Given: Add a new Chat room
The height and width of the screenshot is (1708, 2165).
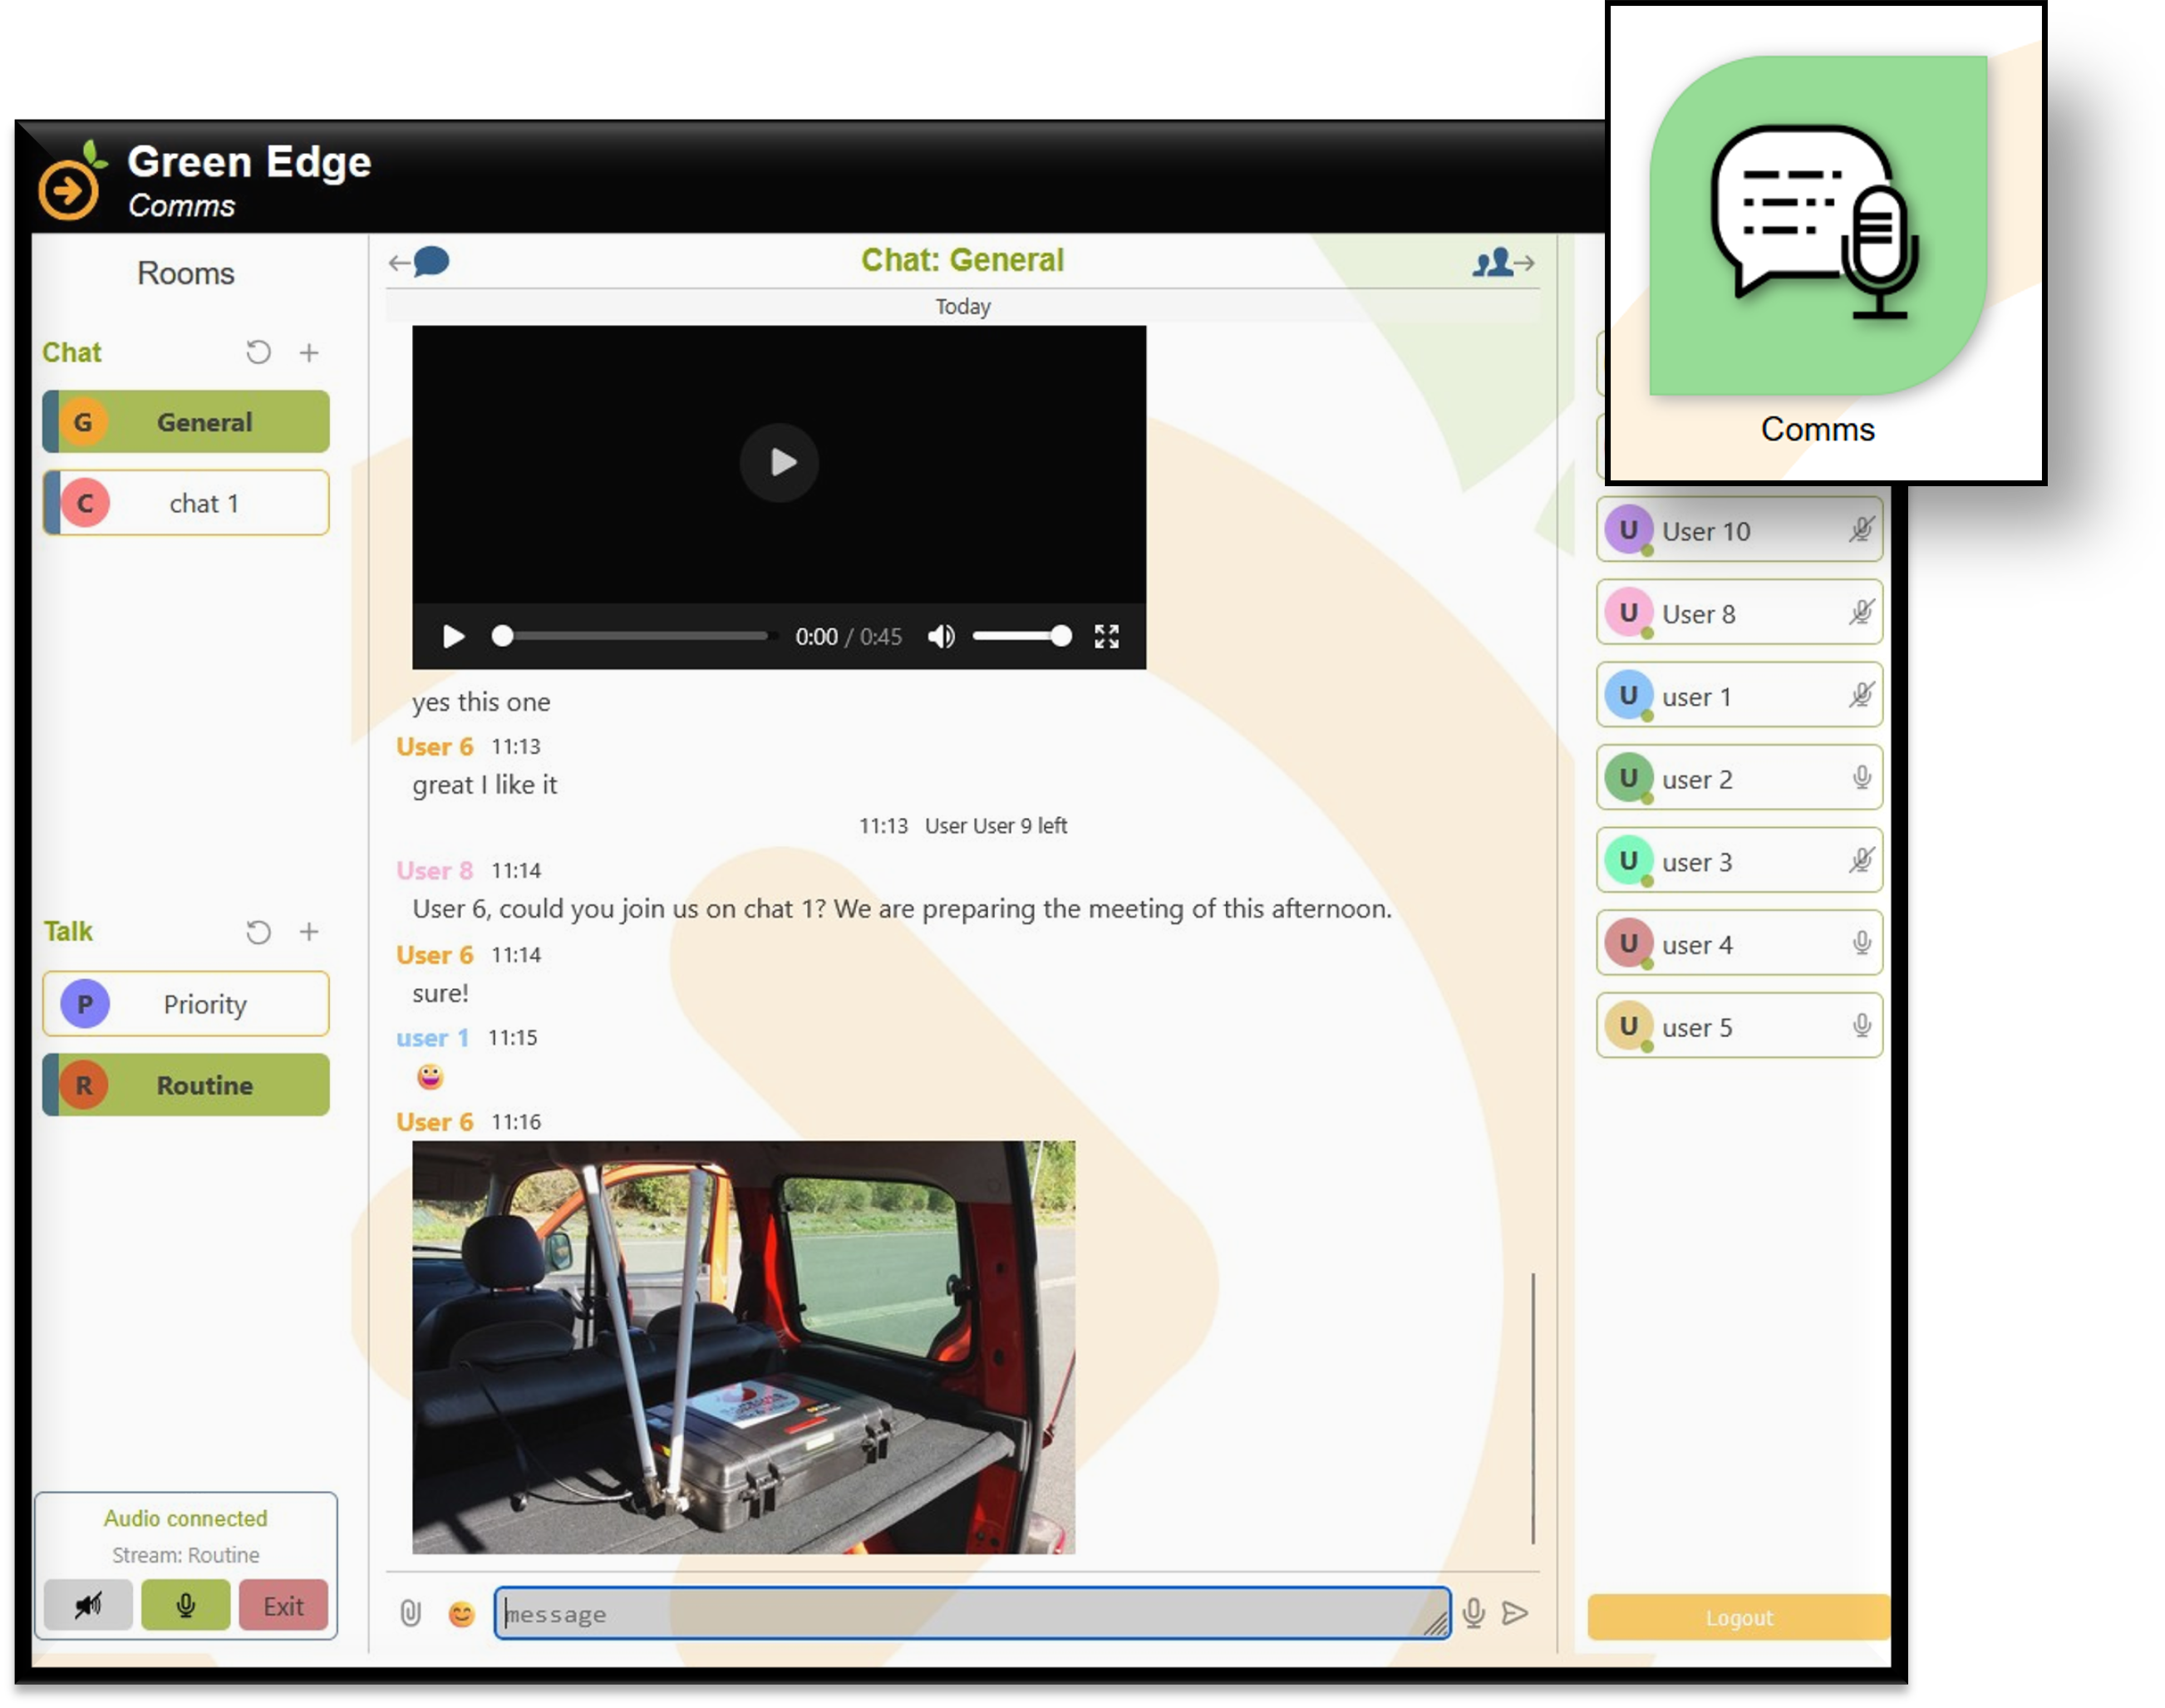Looking at the screenshot, I should [x=309, y=352].
